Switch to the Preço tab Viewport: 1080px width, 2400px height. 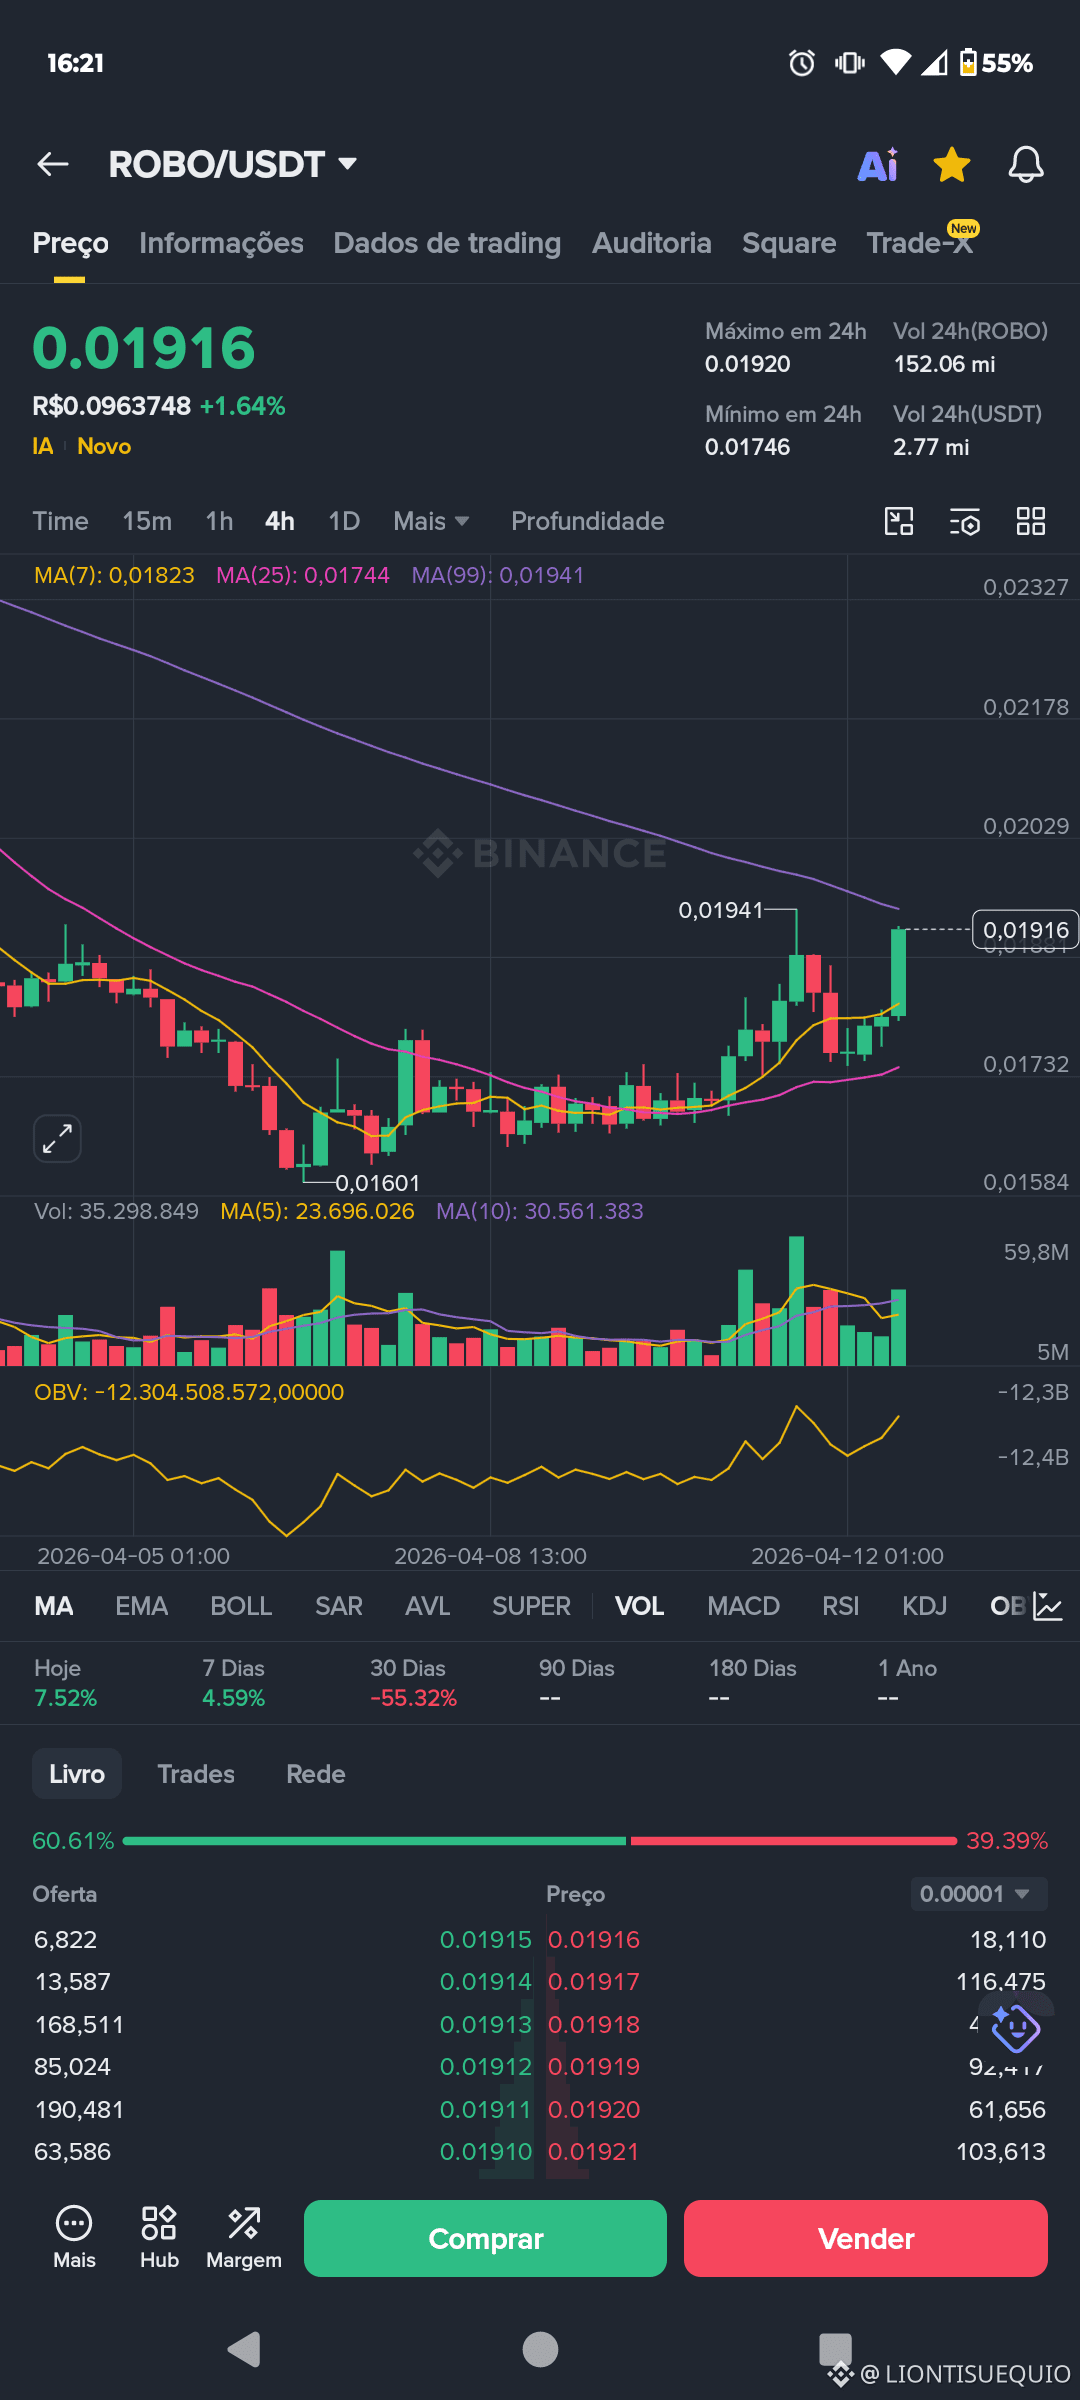[70, 243]
